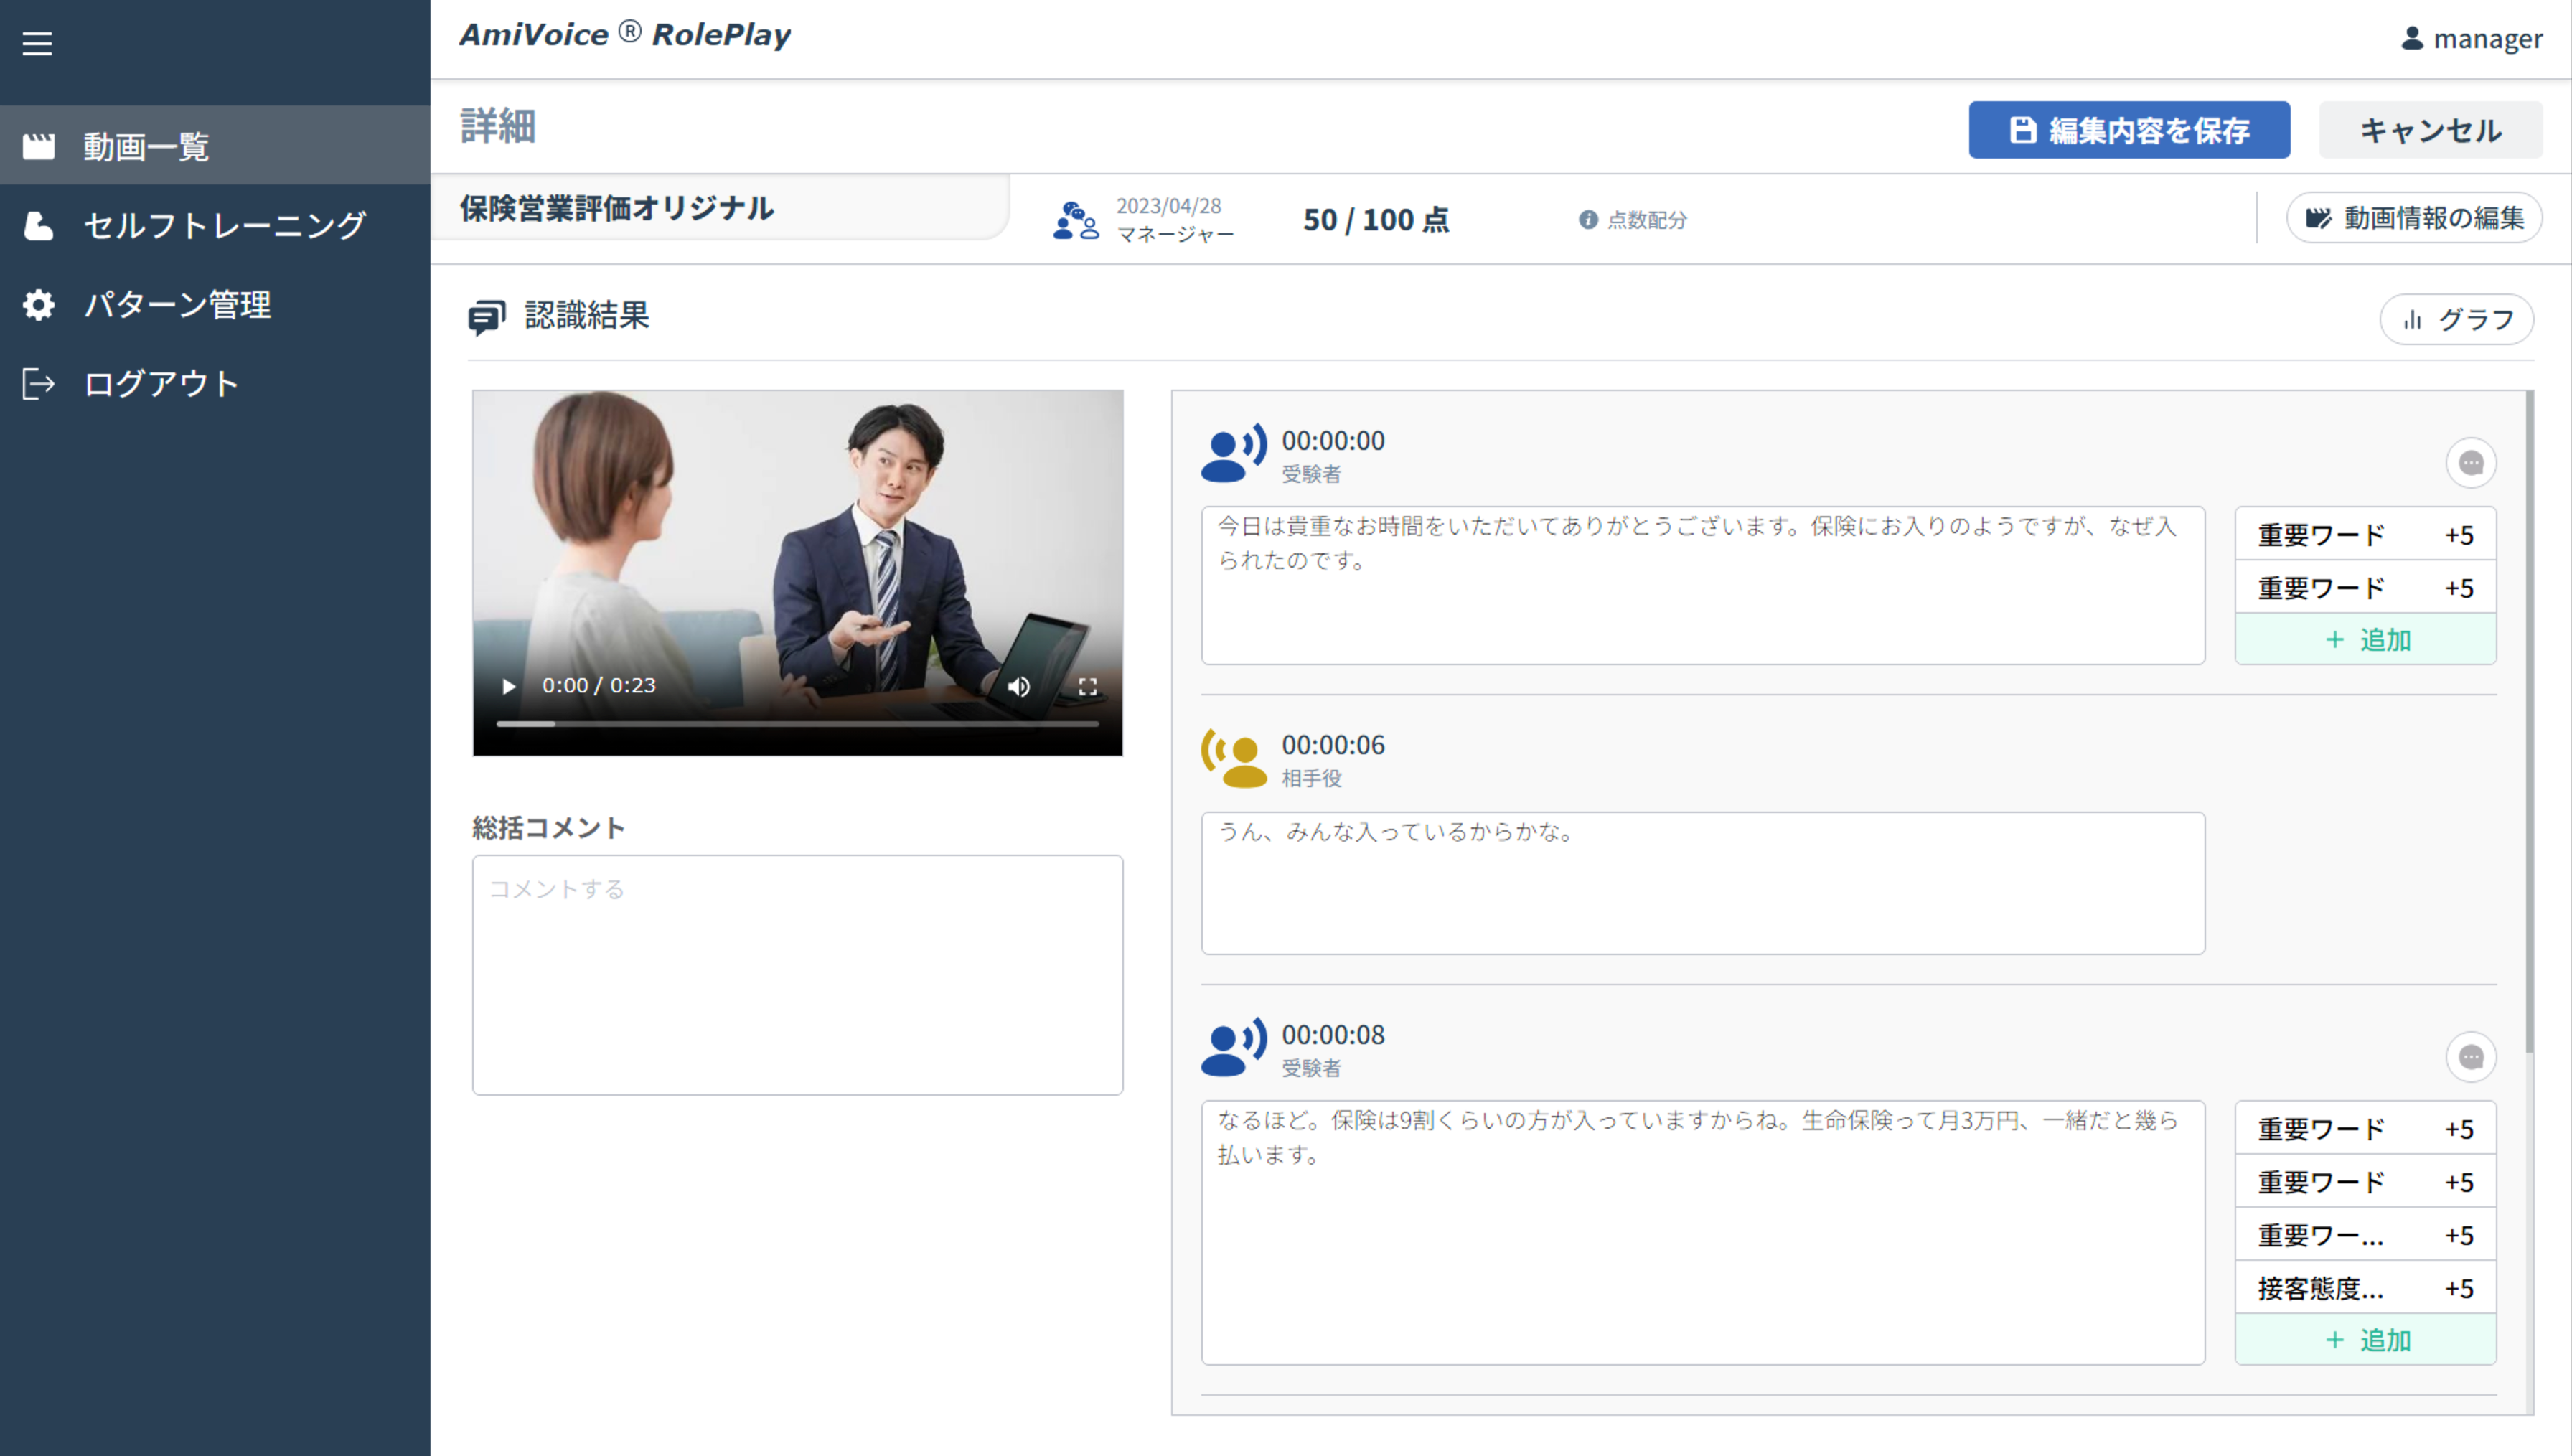Click the video seek progress bar
Viewport: 2572px width, 1456px height.
click(797, 723)
